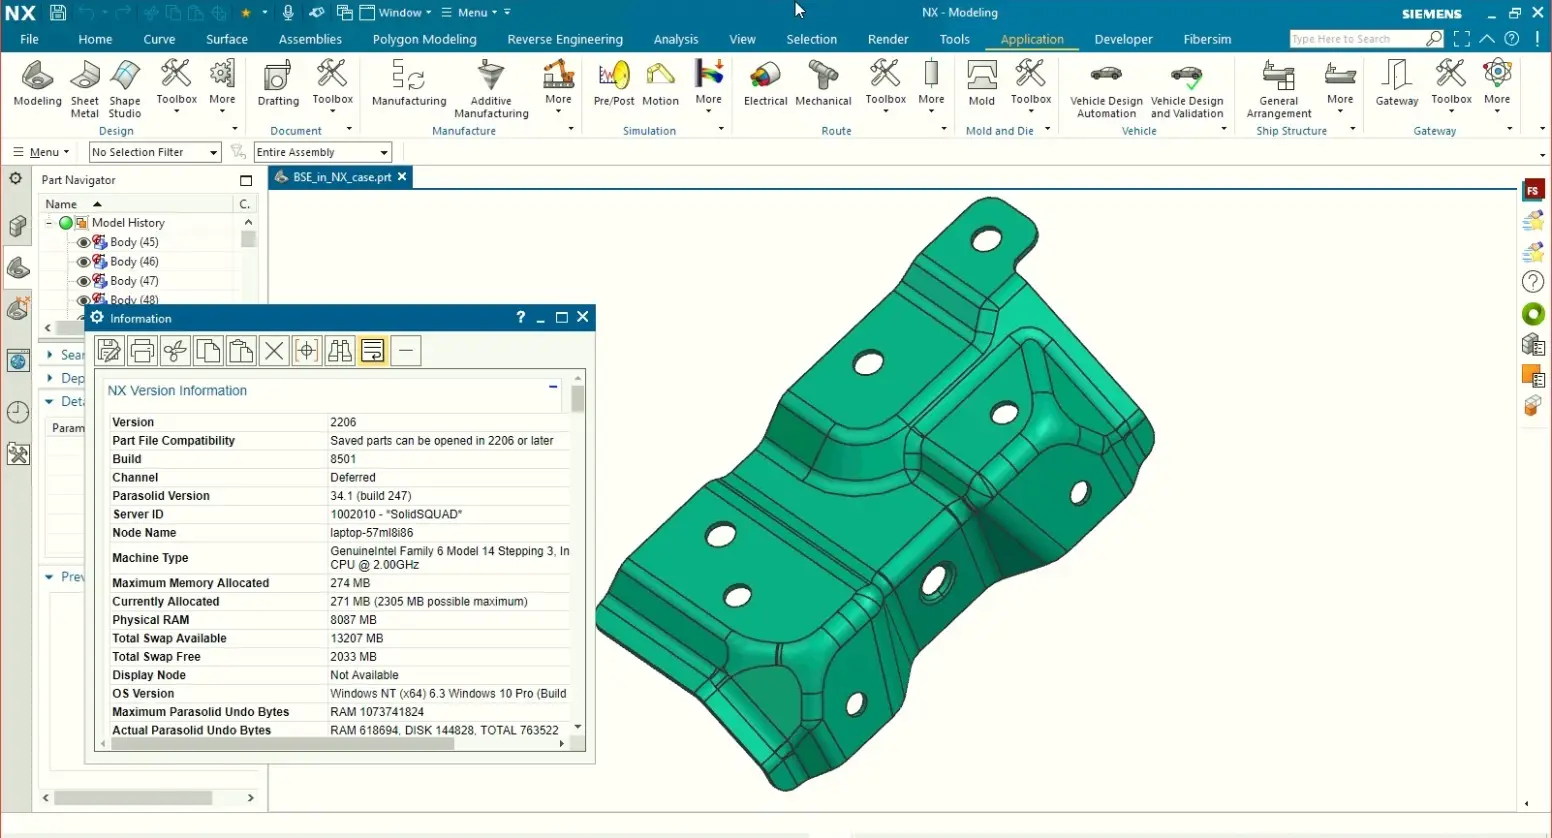Hide Body (45) using its eye icon
This screenshot has width=1552, height=838.
83,242
